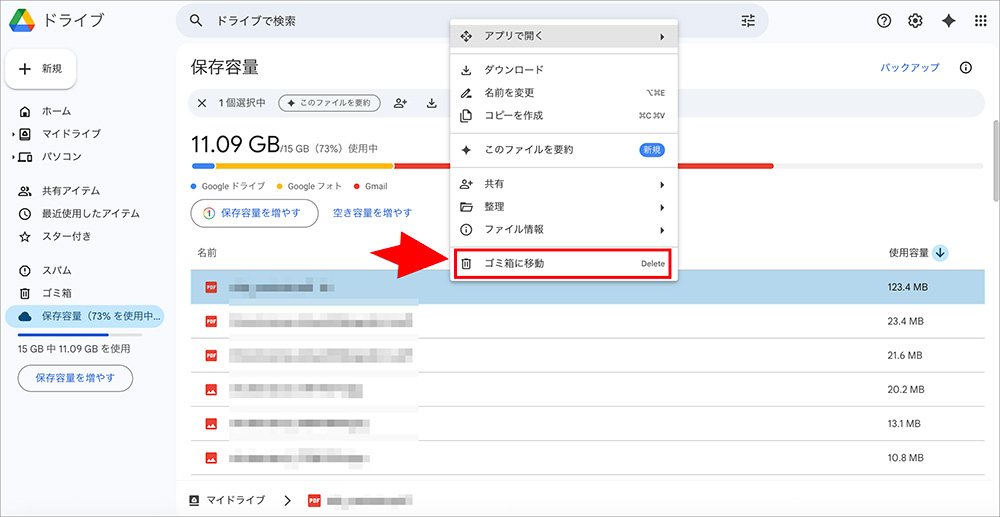Click the sidebar storage progress bar

pyautogui.click(x=80, y=335)
